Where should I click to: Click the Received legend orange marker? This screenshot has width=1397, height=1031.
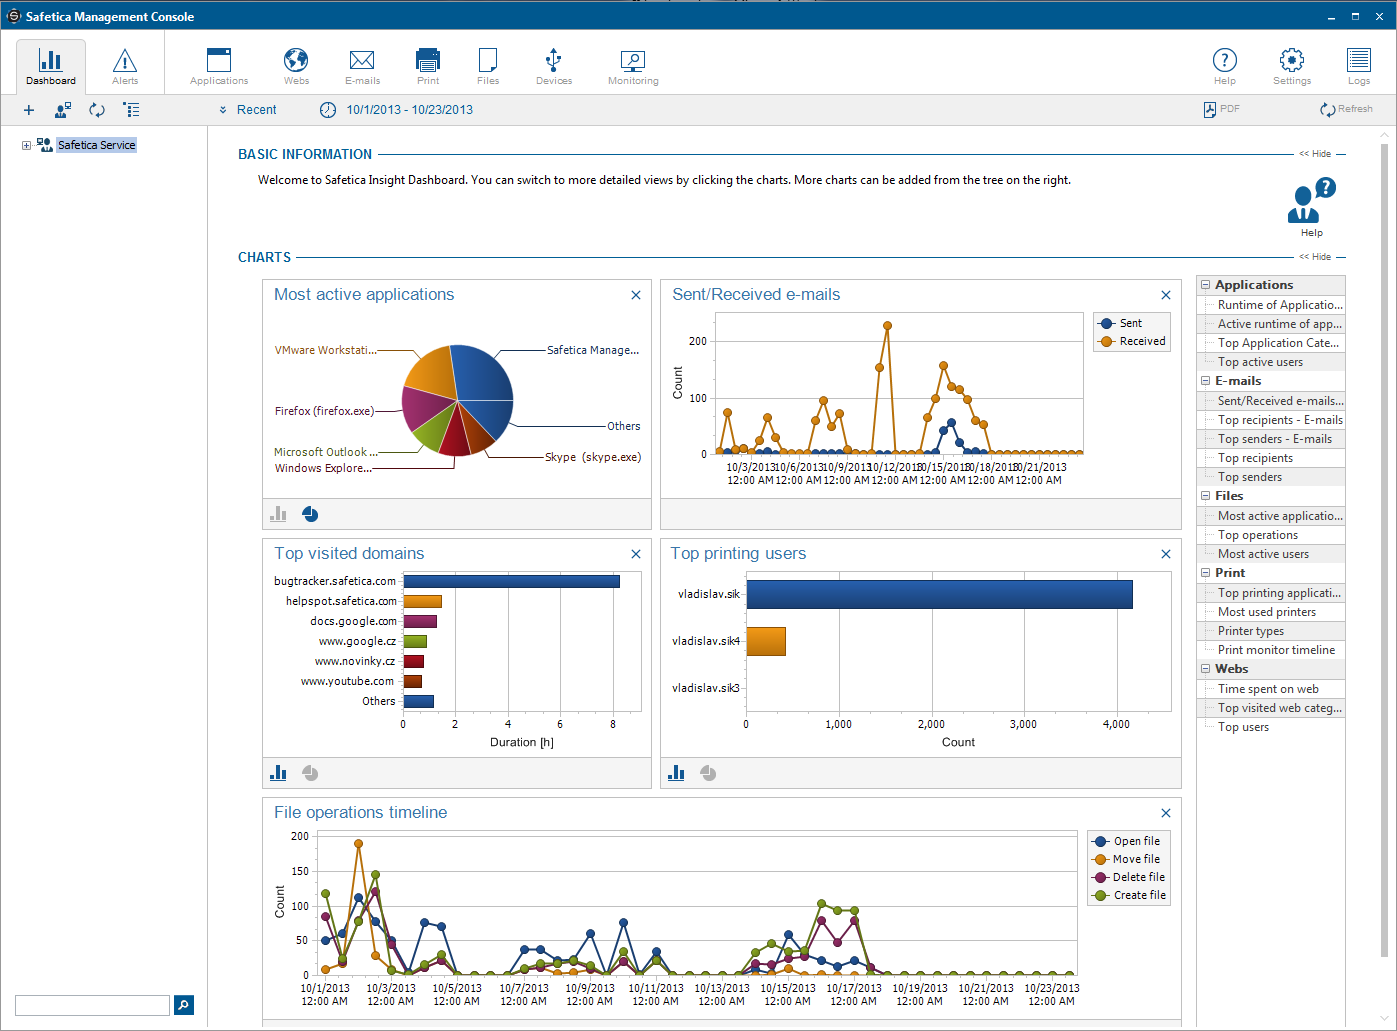1106,341
